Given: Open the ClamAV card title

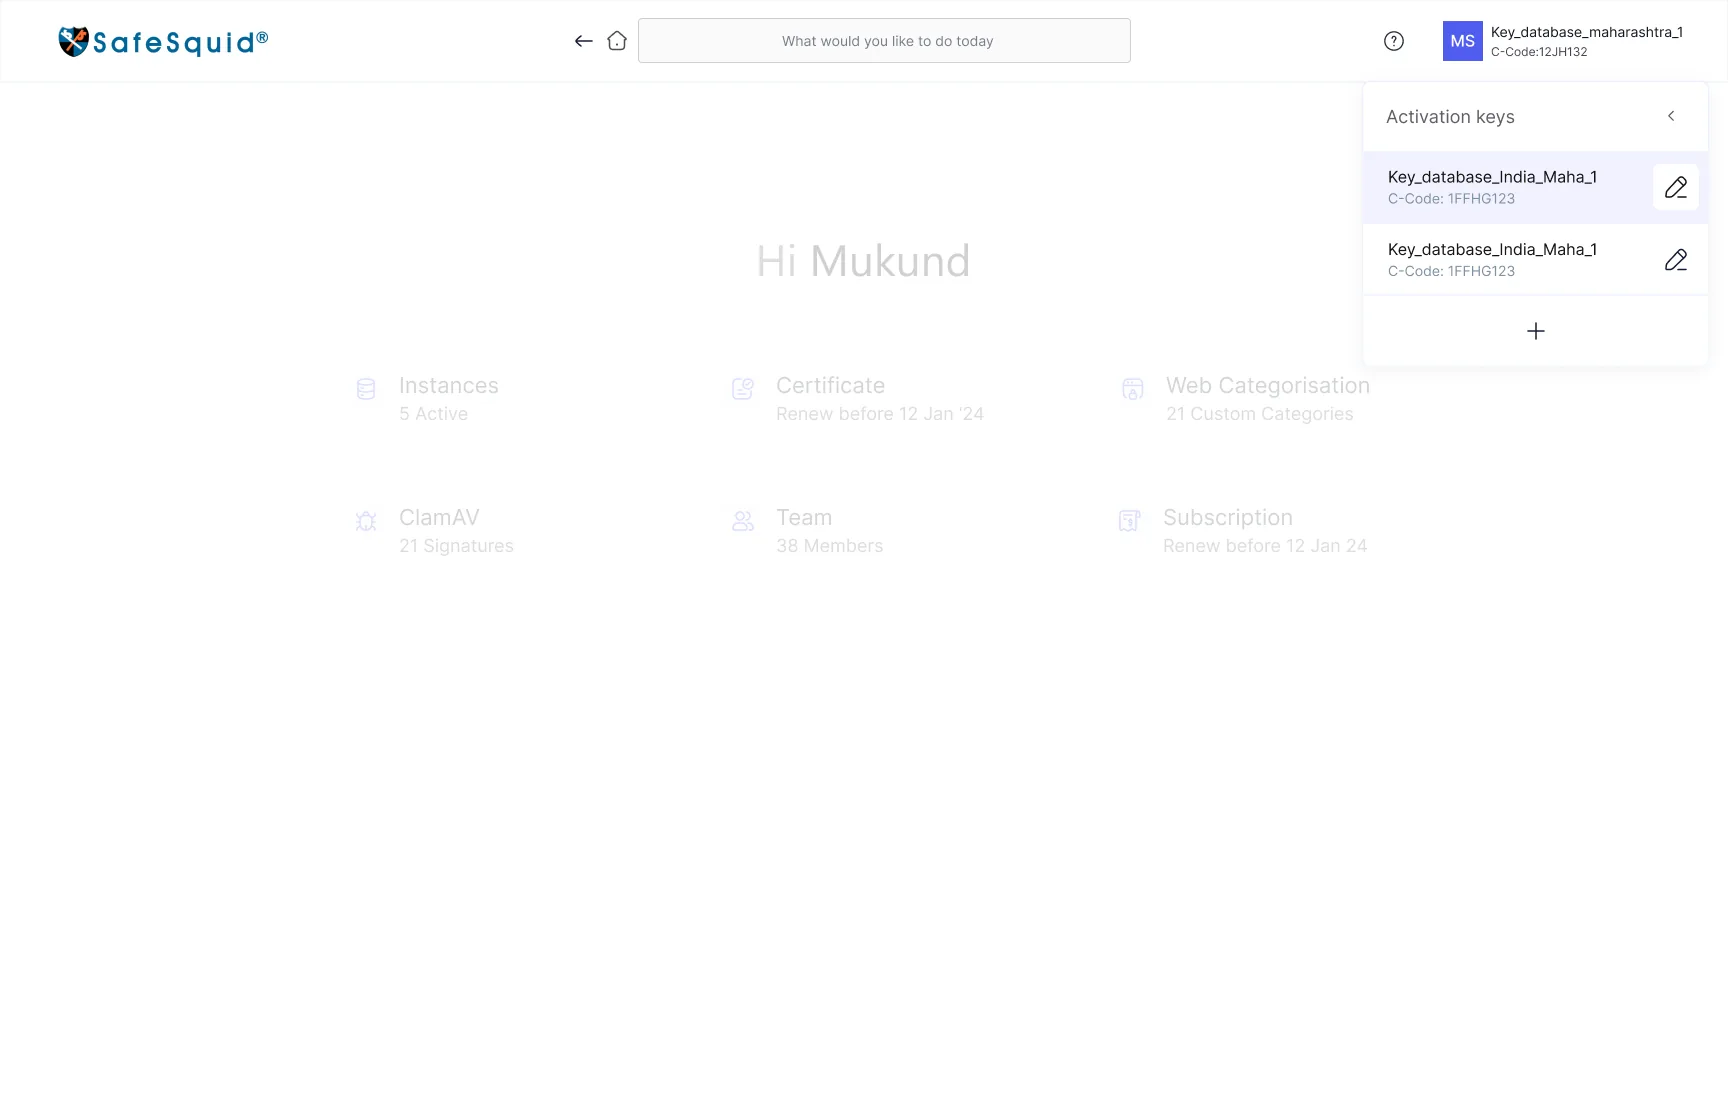Looking at the screenshot, I should pos(439,518).
